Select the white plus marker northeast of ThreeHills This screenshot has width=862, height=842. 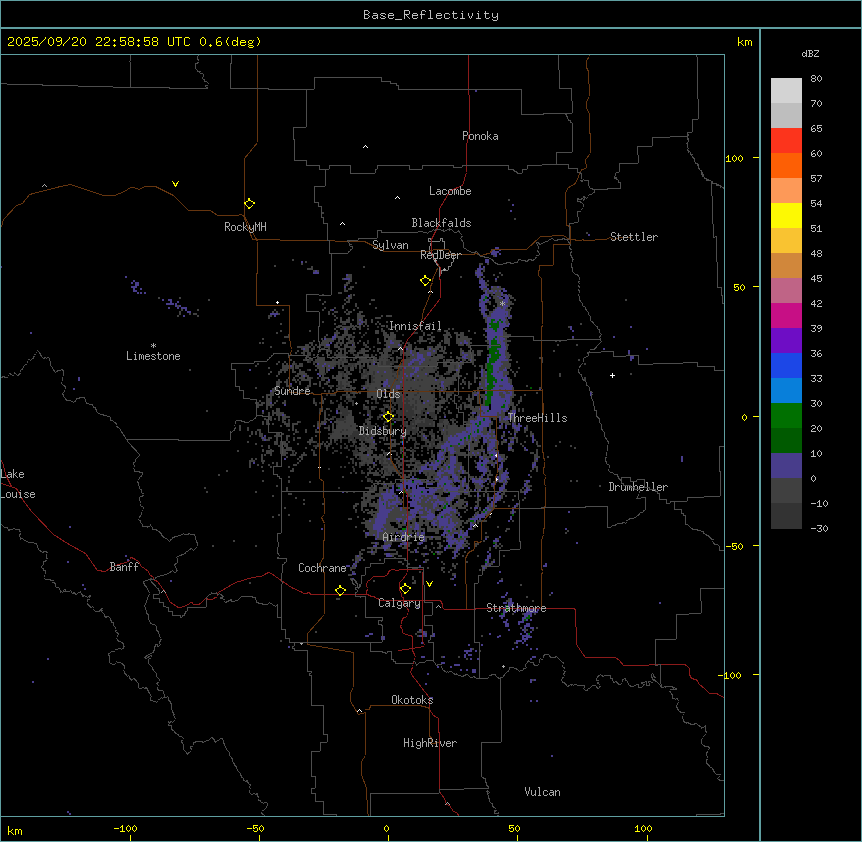tap(613, 375)
